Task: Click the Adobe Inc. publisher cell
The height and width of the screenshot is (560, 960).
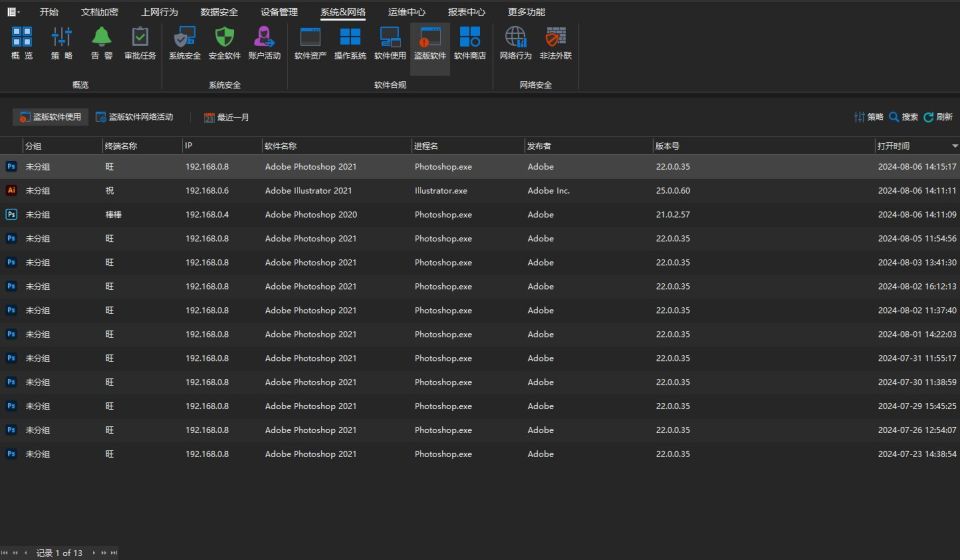Action: 549,190
